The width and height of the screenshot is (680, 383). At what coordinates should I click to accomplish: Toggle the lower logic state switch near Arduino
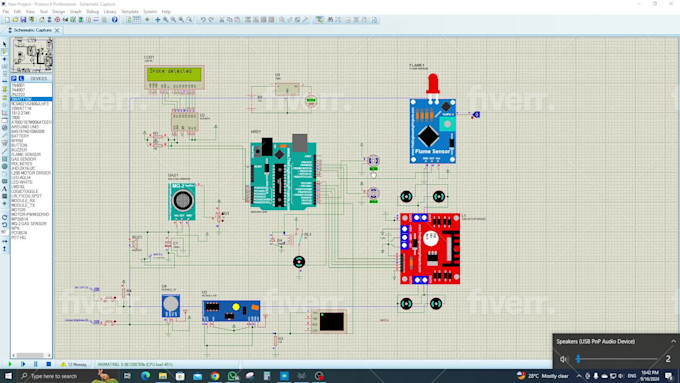pos(373,193)
